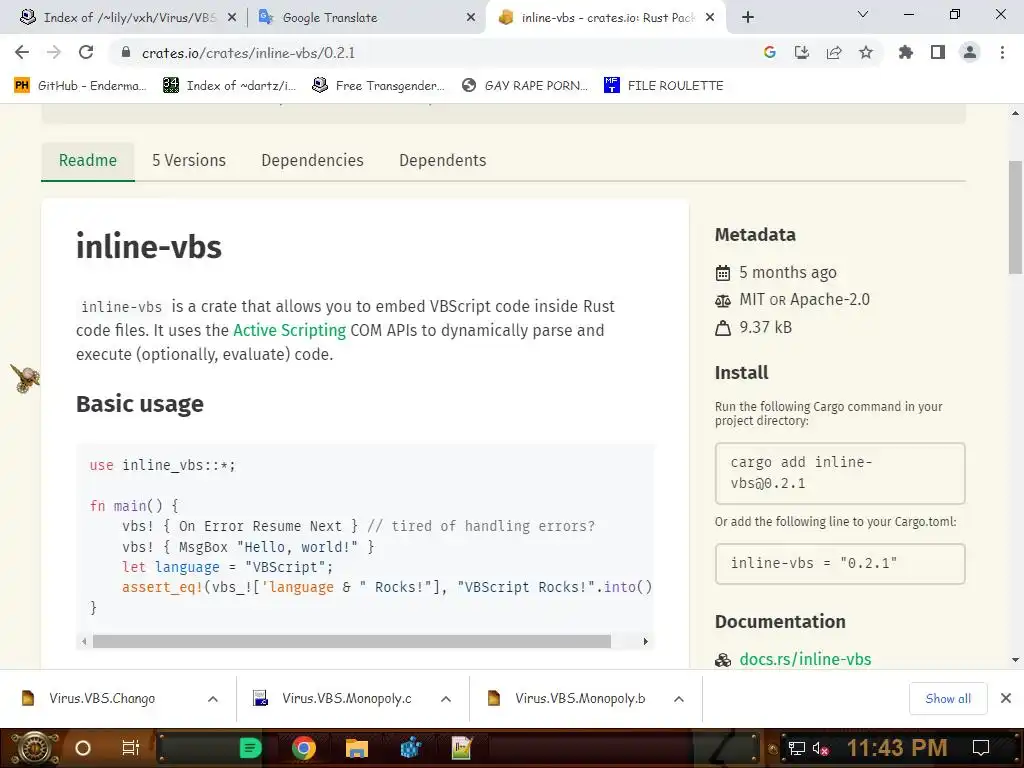Open Task View on taskbar
This screenshot has width=1024, height=768.
pos(131,748)
